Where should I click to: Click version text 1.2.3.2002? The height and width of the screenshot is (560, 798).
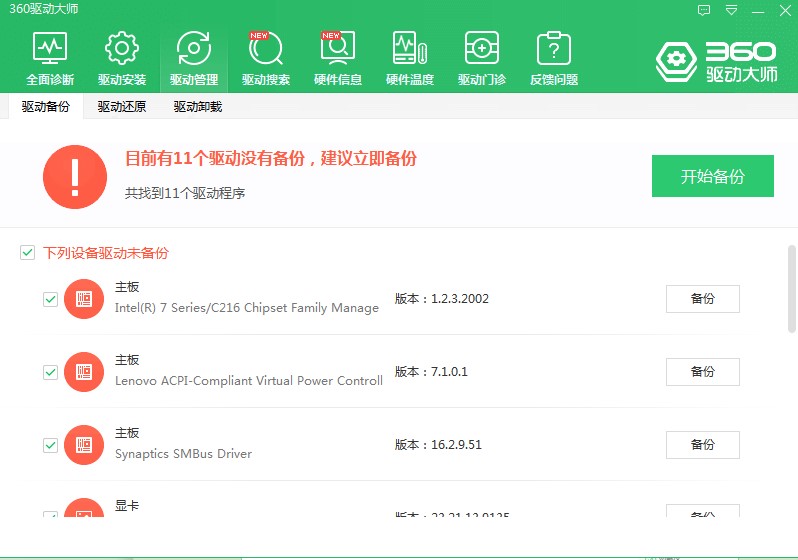(460, 299)
